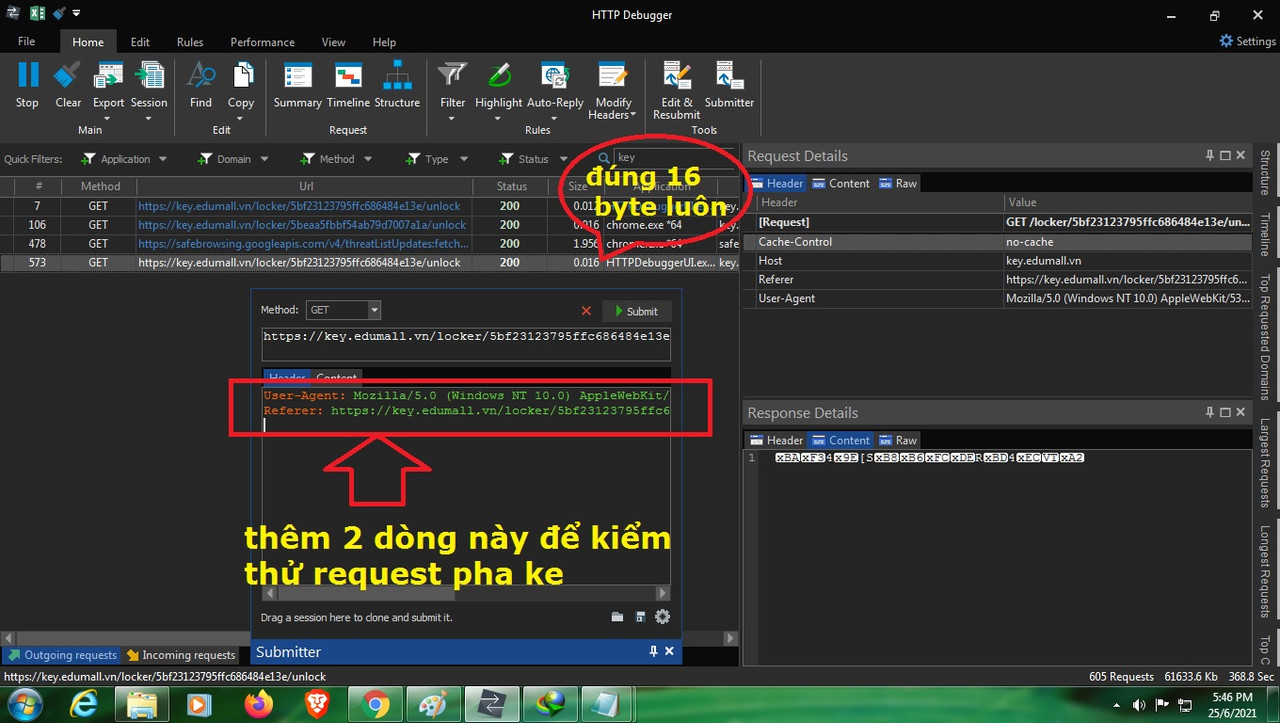Open the Submitter tool in the ribbon
The height and width of the screenshot is (723, 1280).
[729, 75]
